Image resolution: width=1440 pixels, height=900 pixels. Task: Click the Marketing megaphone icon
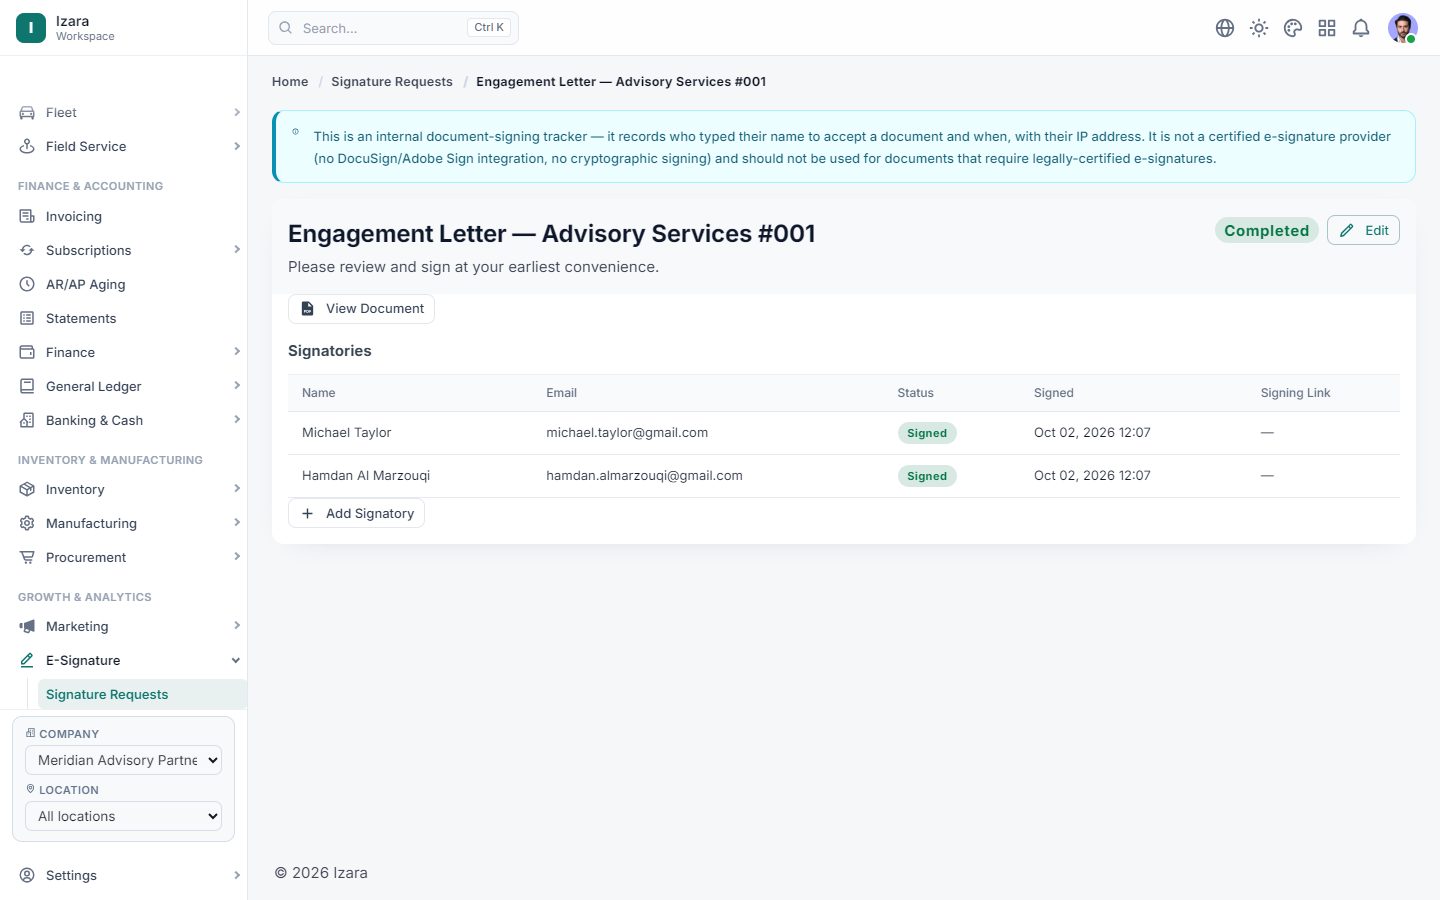point(27,627)
